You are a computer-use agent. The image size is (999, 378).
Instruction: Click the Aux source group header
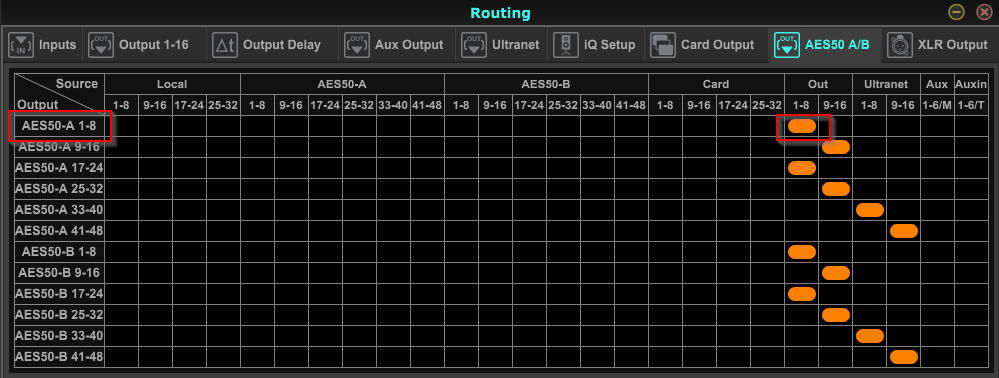937,84
